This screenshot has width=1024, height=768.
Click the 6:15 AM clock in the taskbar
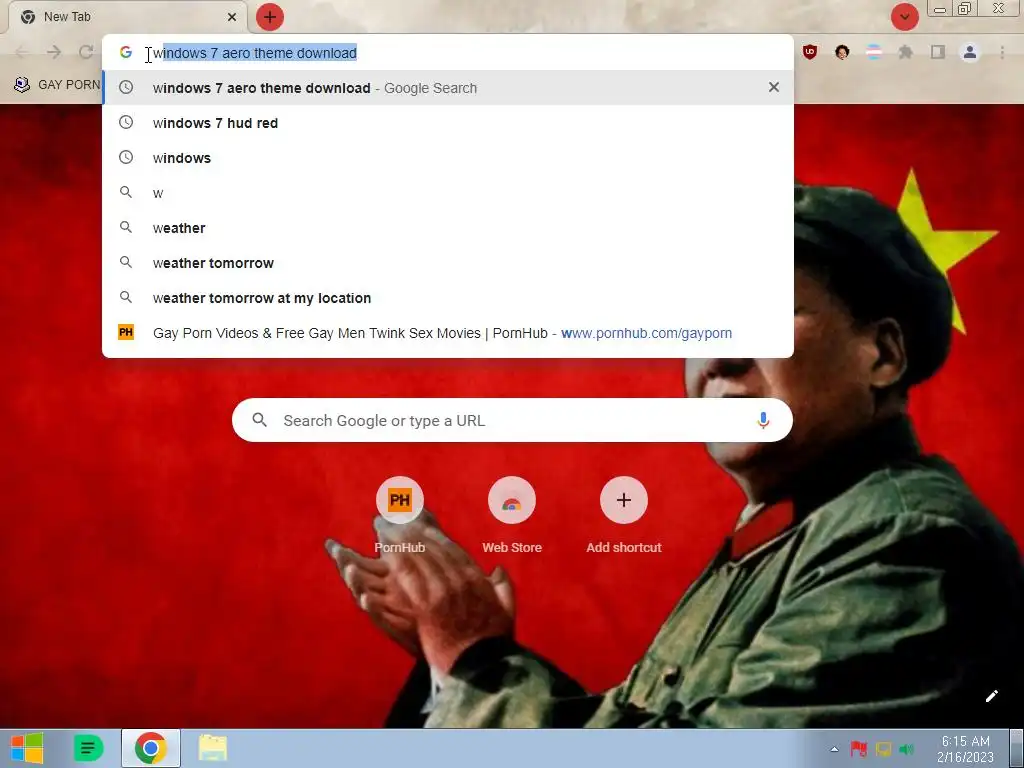point(965,749)
